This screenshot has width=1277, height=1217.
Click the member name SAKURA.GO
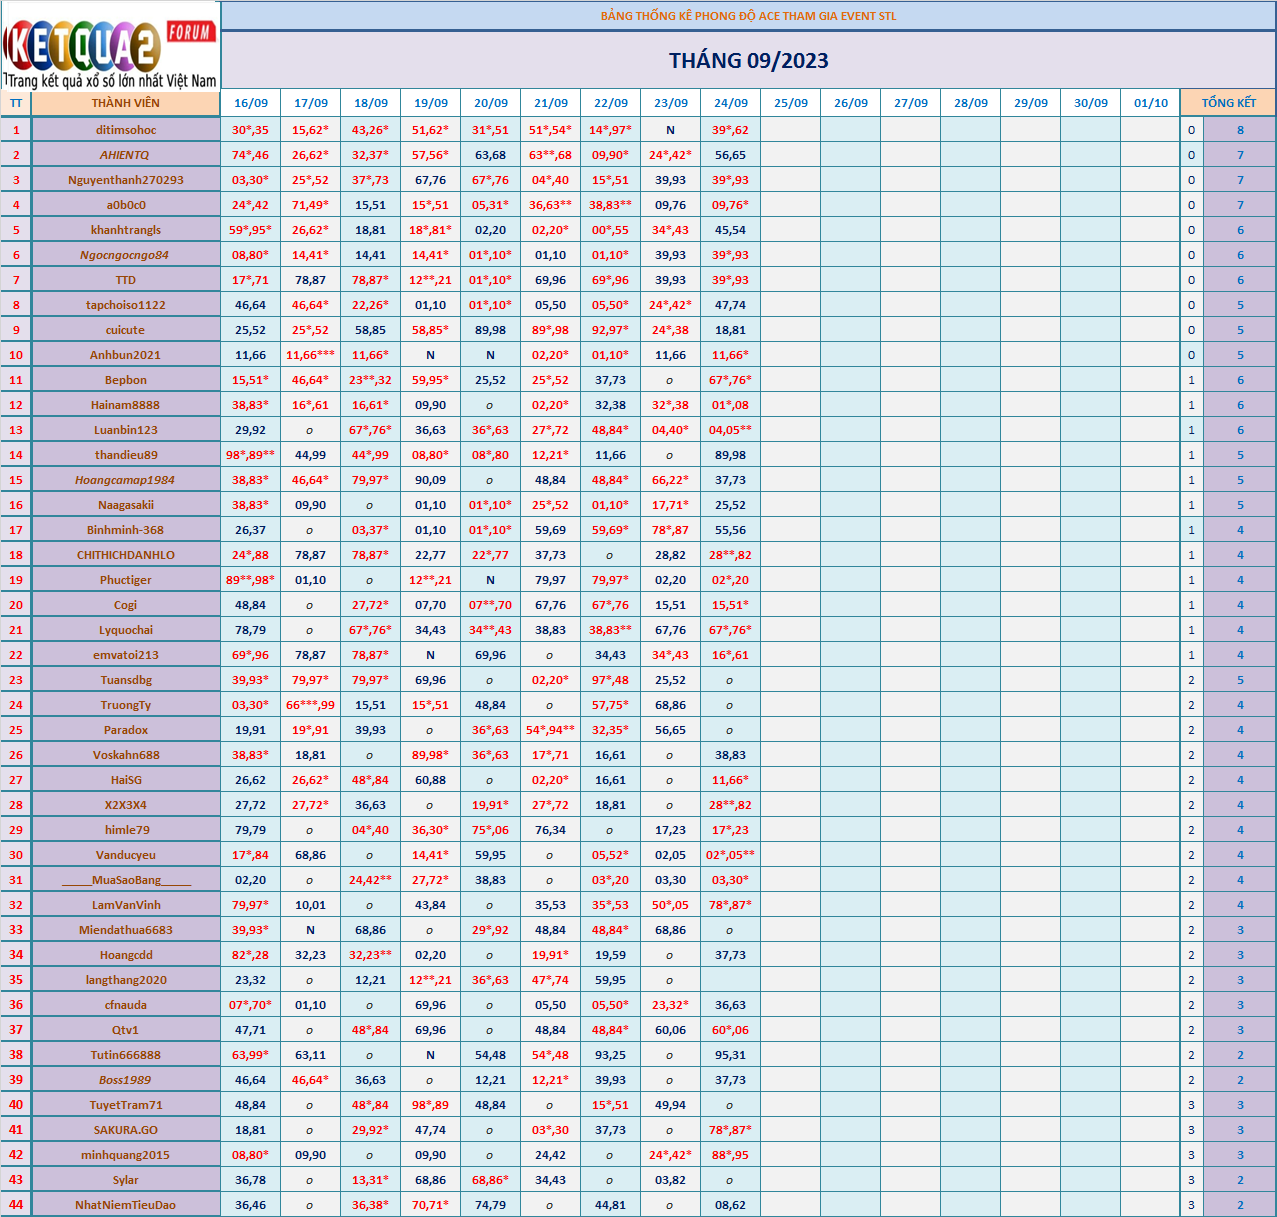(x=126, y=1130)
